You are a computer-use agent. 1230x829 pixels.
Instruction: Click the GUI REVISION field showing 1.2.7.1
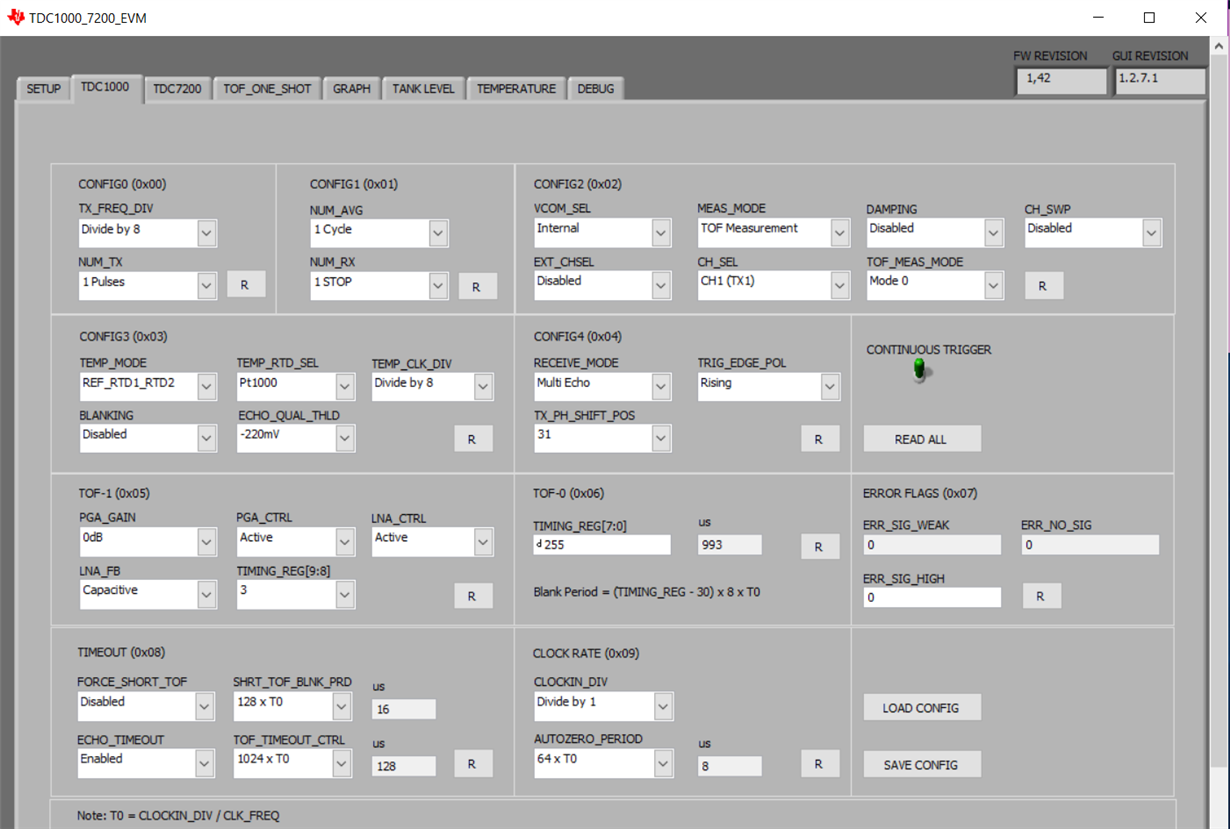(1160, 81)
